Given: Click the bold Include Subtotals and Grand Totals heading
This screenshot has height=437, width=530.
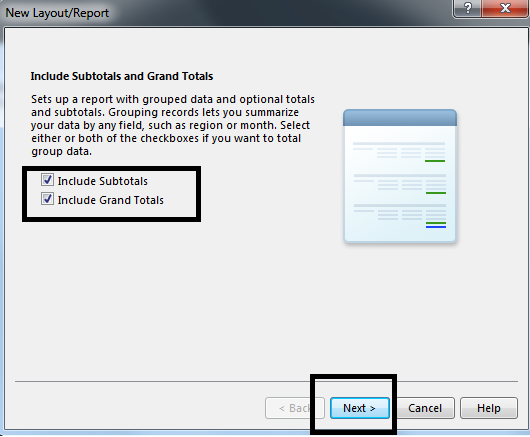Looking at the screenshot, I should point(122,76).
